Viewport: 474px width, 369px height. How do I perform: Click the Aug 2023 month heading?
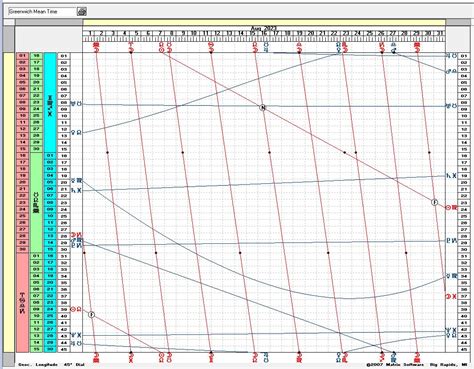[264, 28]
